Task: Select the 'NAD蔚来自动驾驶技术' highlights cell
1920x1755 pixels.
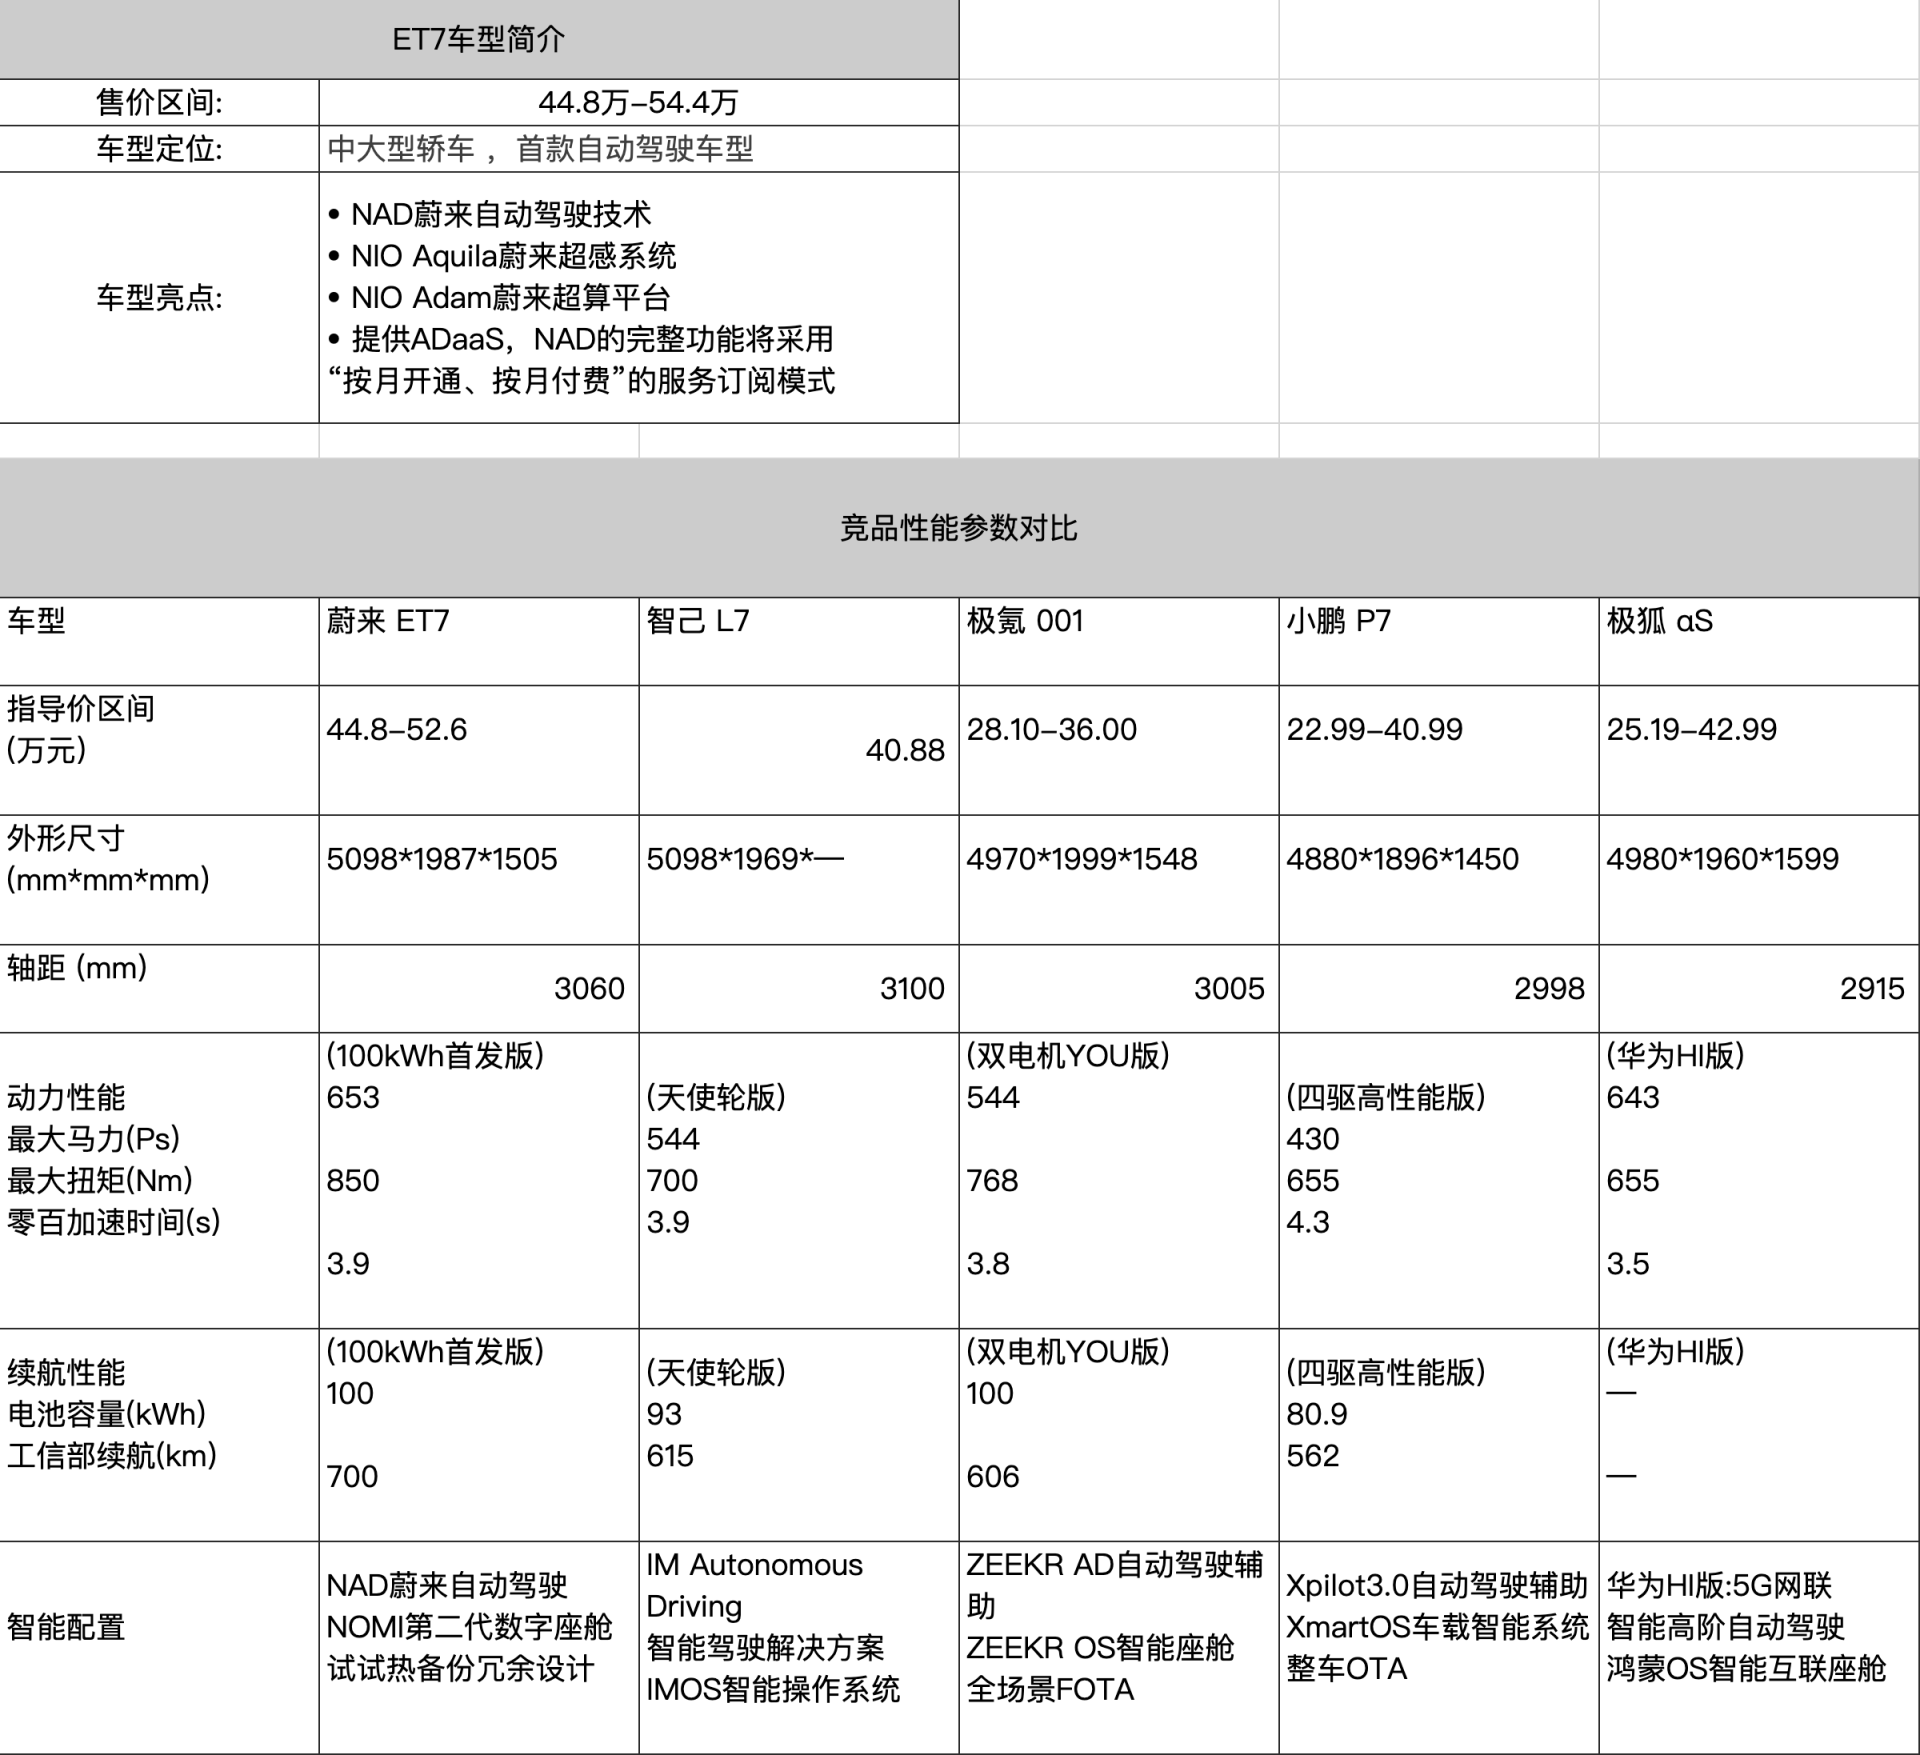Action: pos(639,297)
